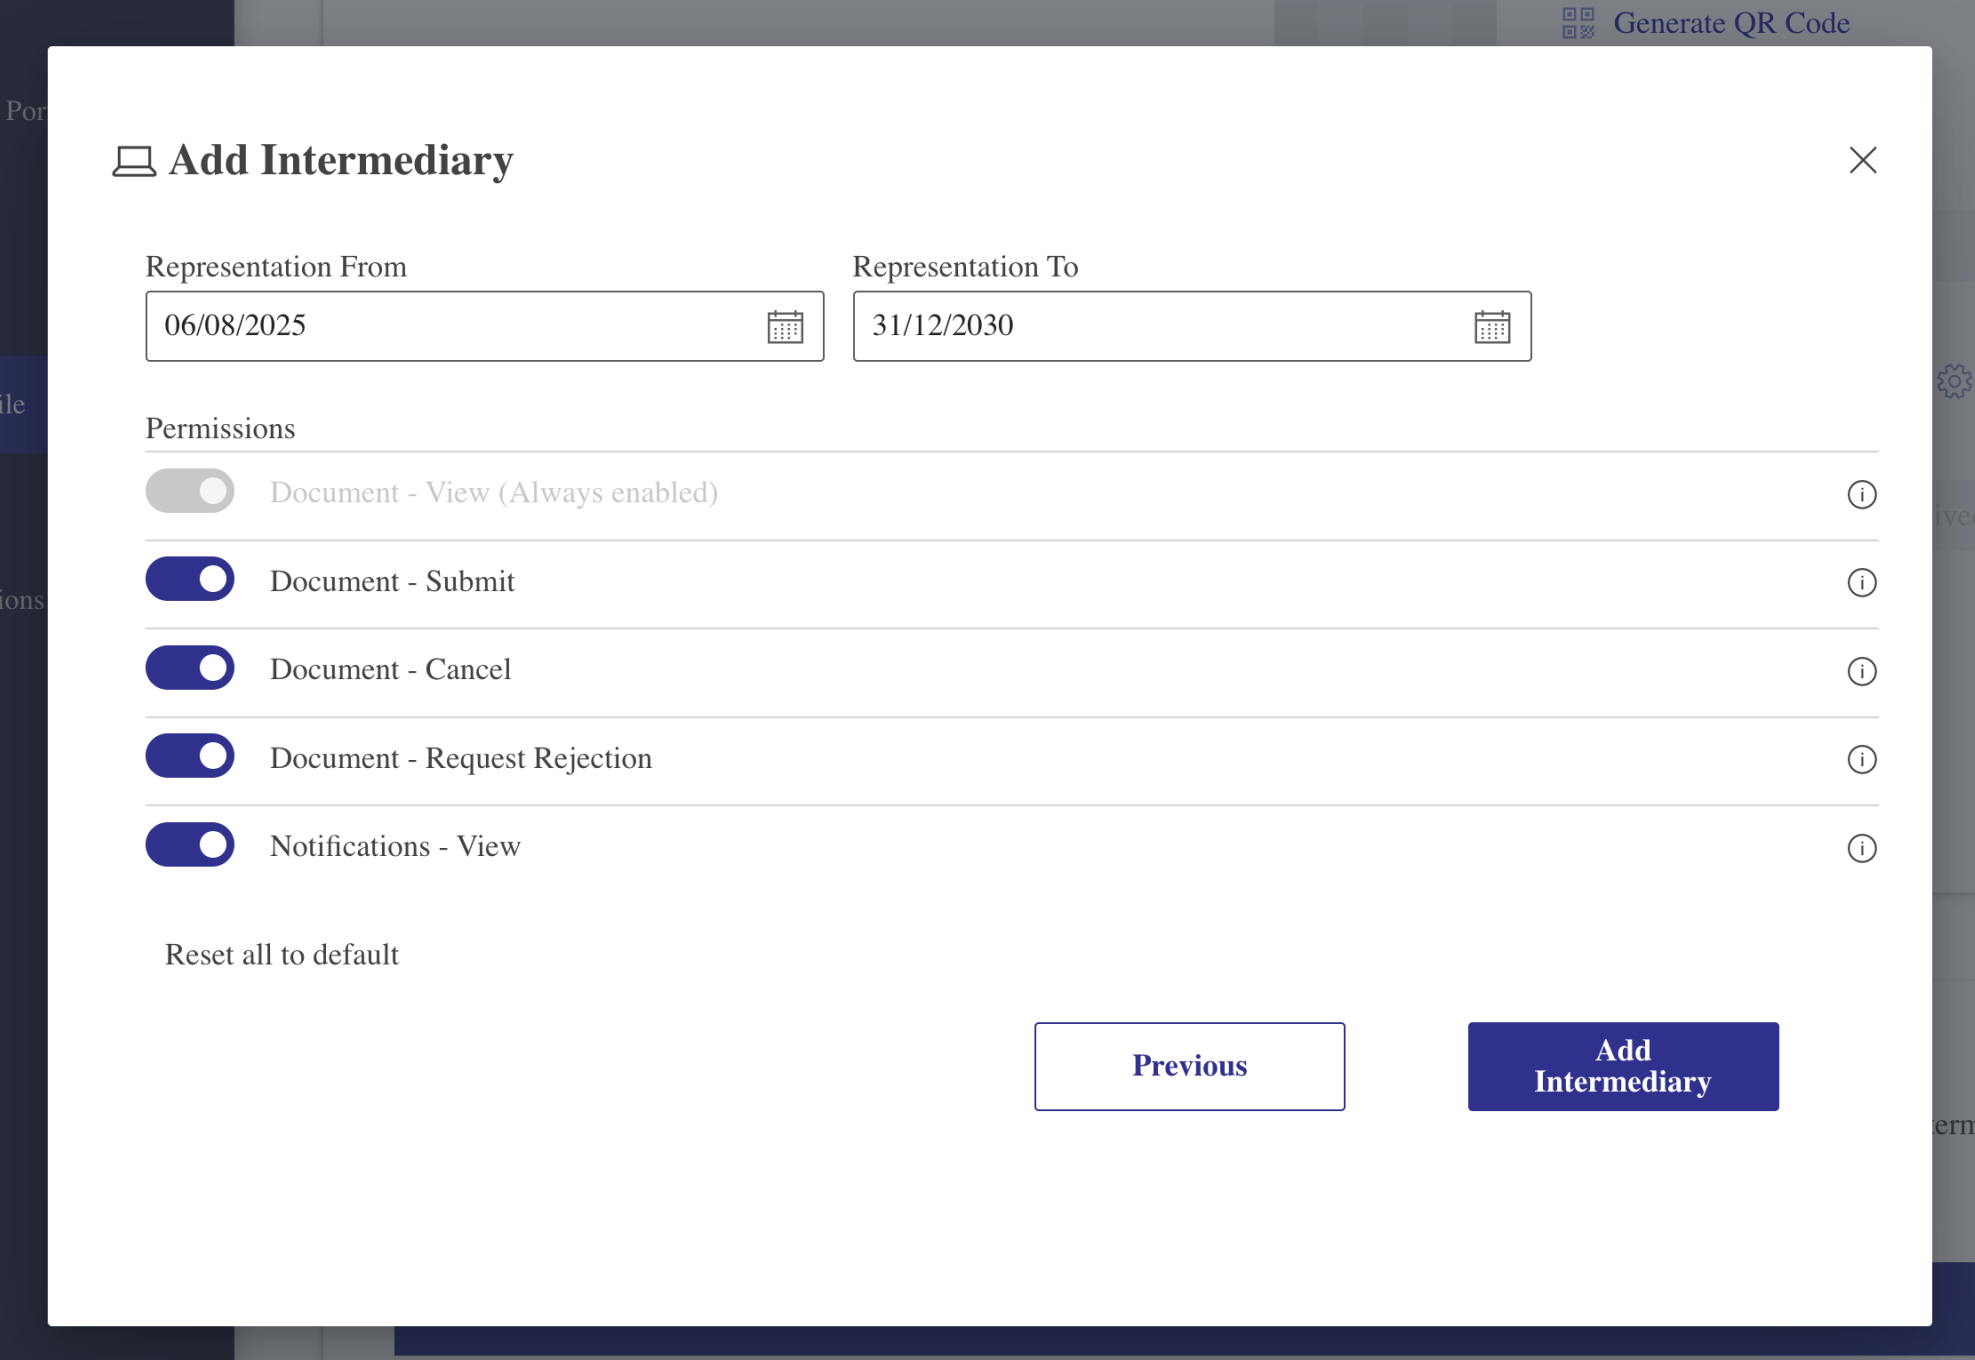Close the Add Intermediary dialog
The height and width of the screenshot is (1360, 1975).
(x=1862, y=160)
